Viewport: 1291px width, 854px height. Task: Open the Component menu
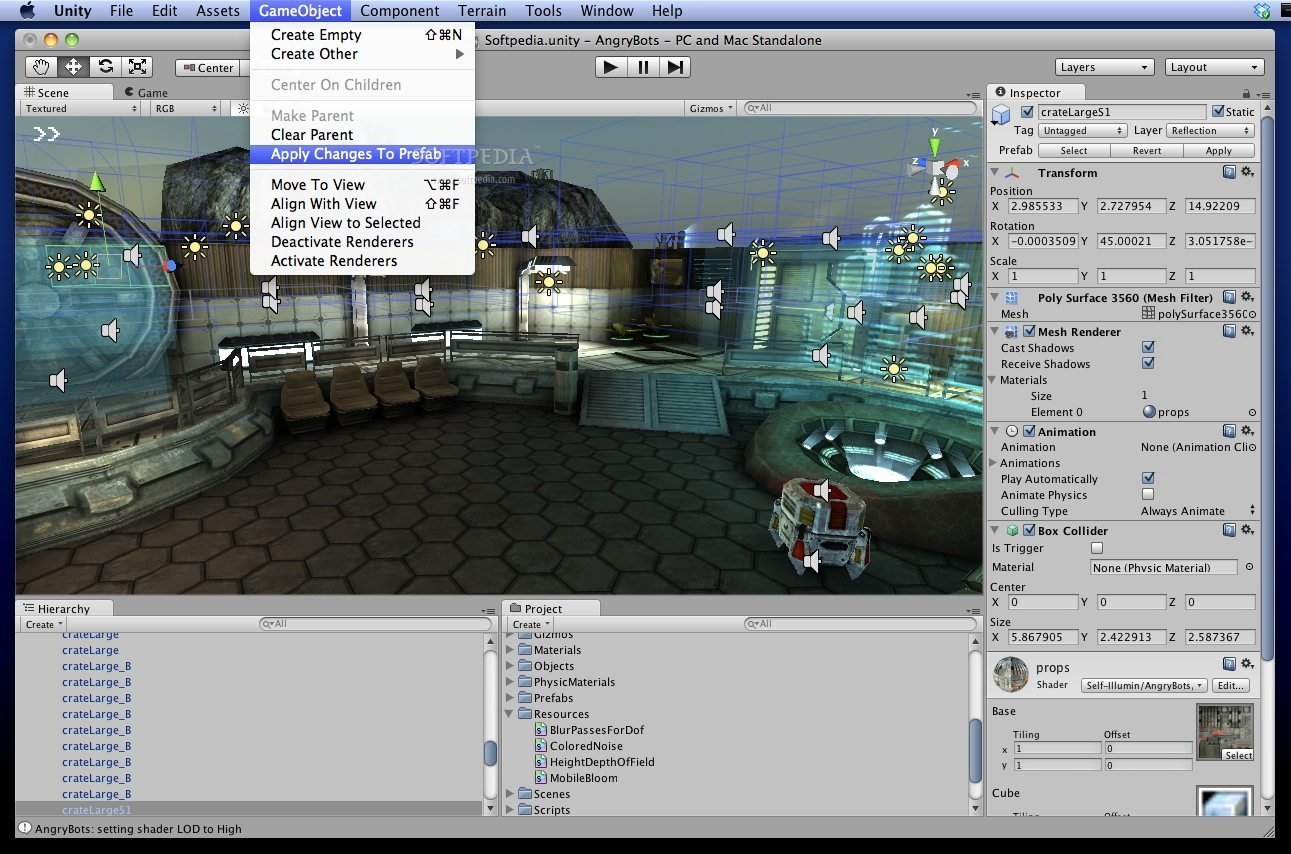(x=399, y=11)
